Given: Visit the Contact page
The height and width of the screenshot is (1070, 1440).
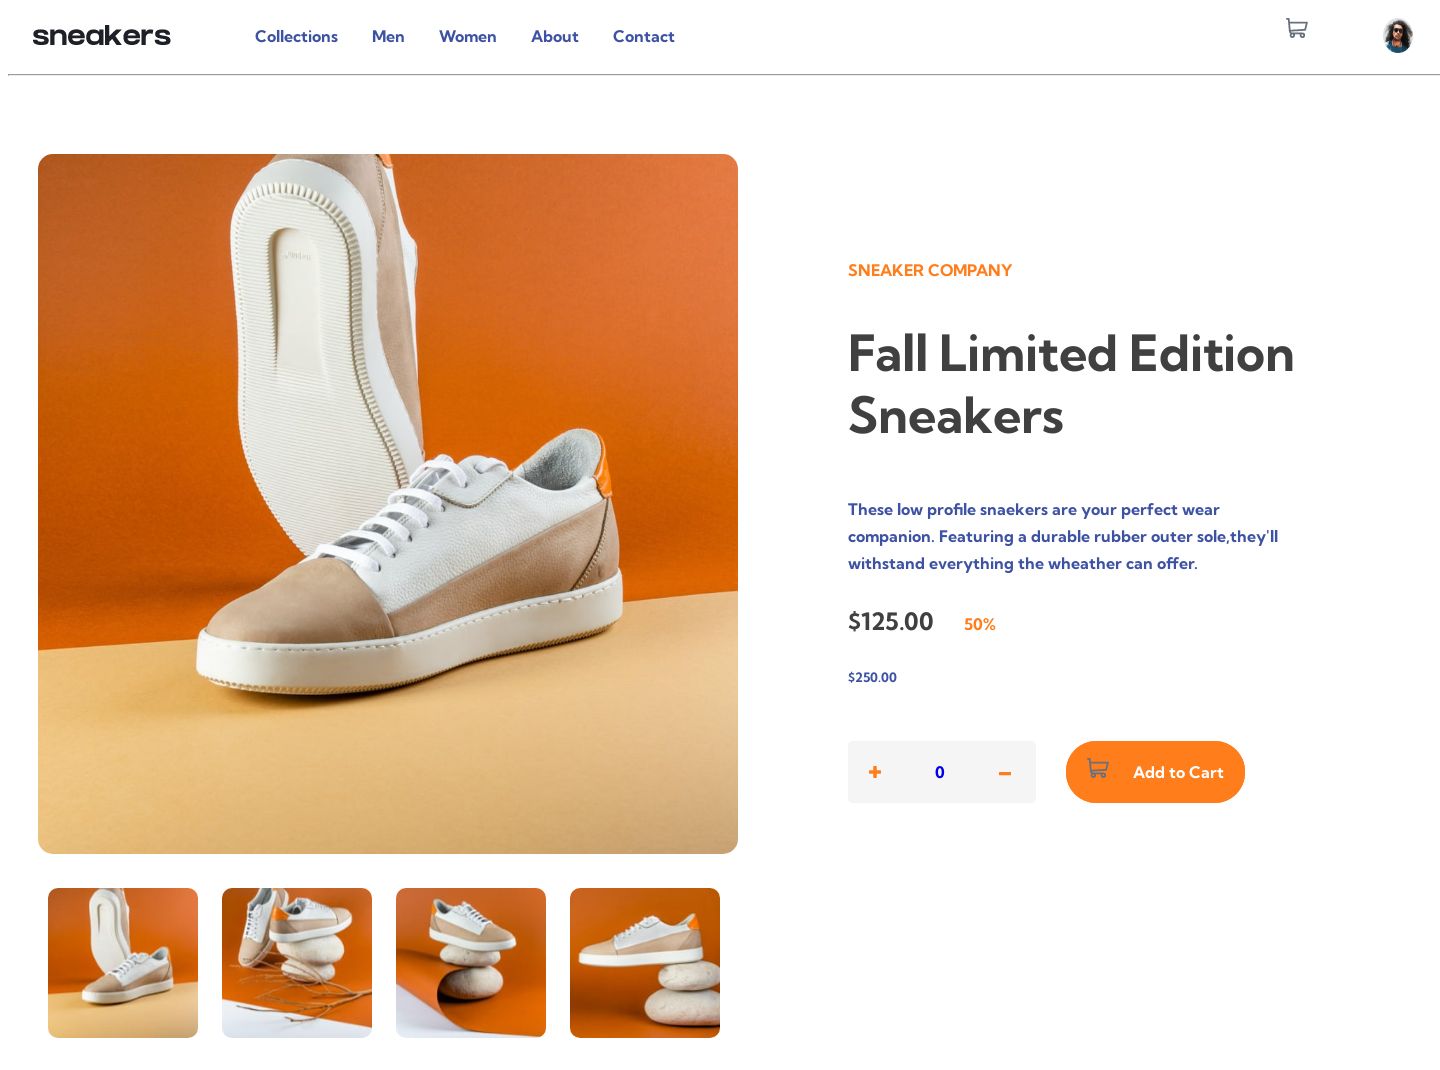Looking at the screenshot, I should click(643, 36).
